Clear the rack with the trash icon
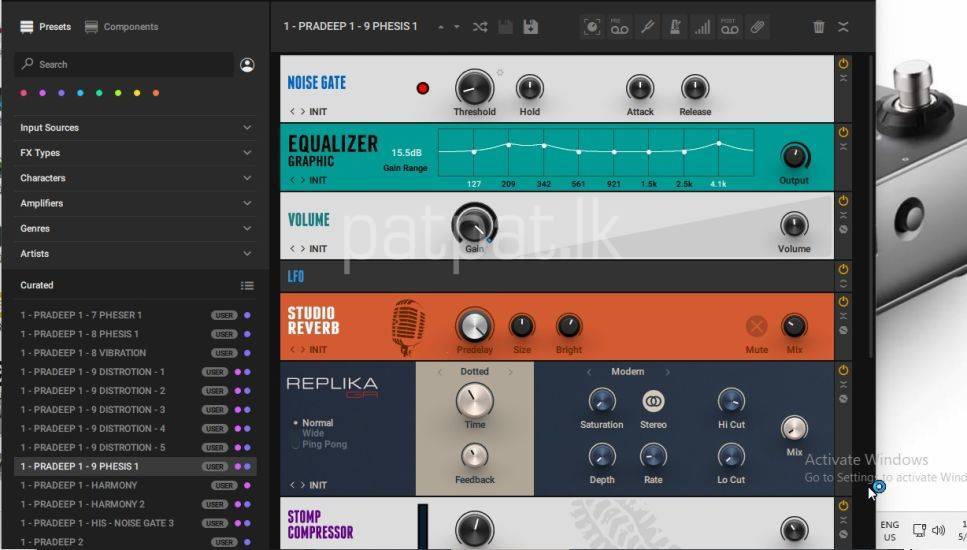Viewport: 967px width, 550px height. click(818, 27)
